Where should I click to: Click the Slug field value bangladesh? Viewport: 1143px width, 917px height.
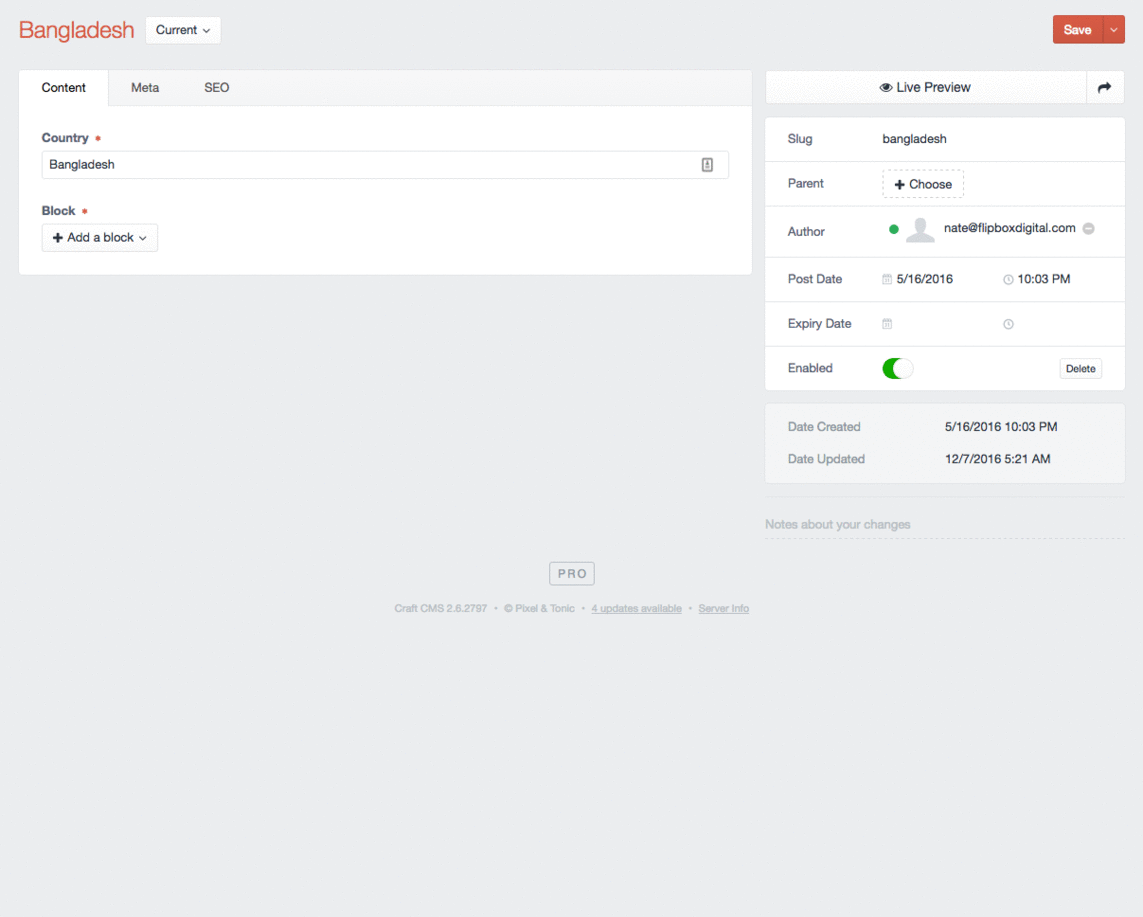coord(914,138)
